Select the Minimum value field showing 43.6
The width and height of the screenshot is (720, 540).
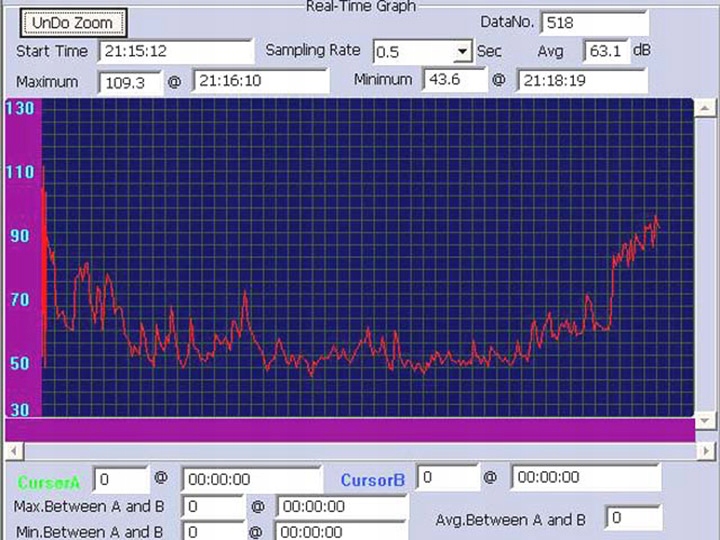pyautogui.click(x=454, y=80)
